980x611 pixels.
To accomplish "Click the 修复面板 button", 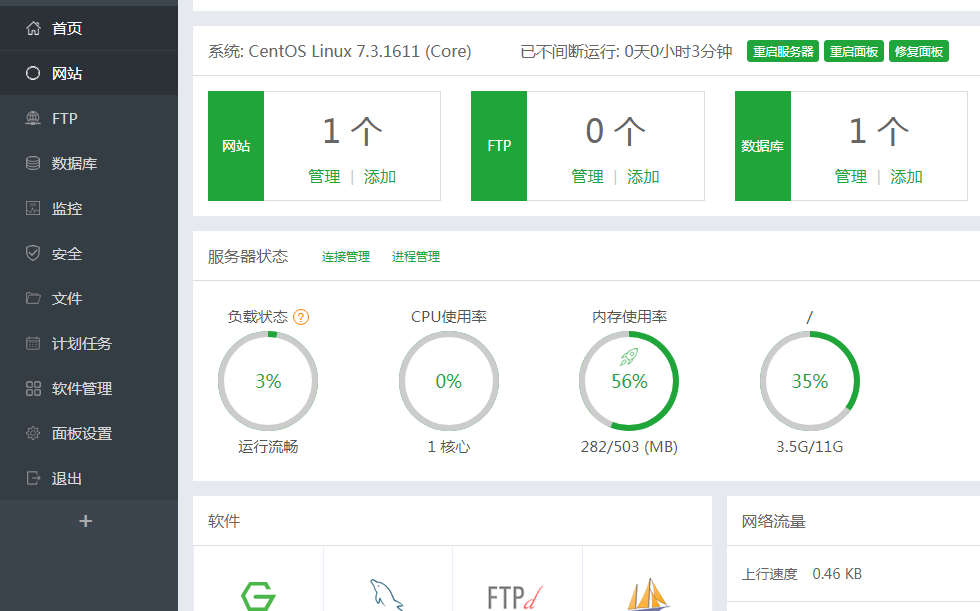I will (919, 51).
